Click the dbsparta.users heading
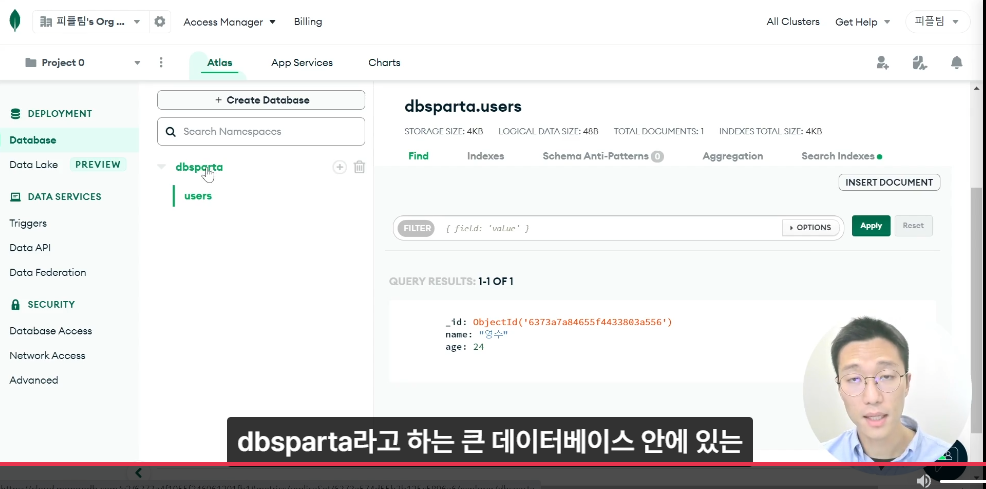 pos(463,106)
